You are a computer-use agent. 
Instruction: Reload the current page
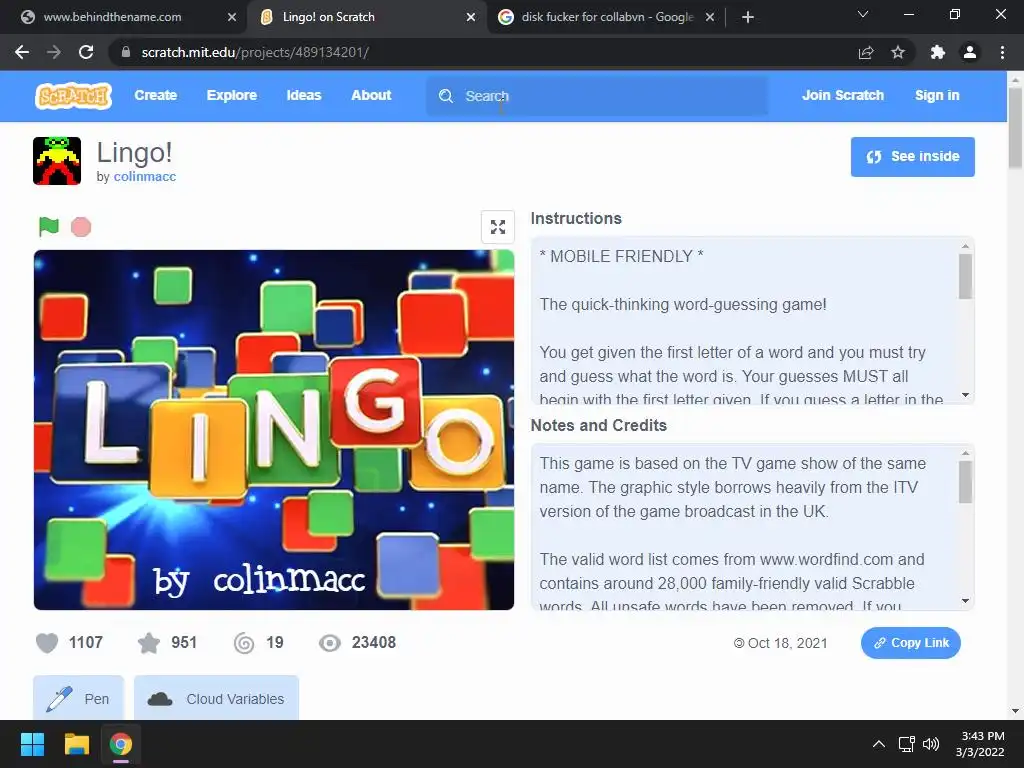[86, 52]
